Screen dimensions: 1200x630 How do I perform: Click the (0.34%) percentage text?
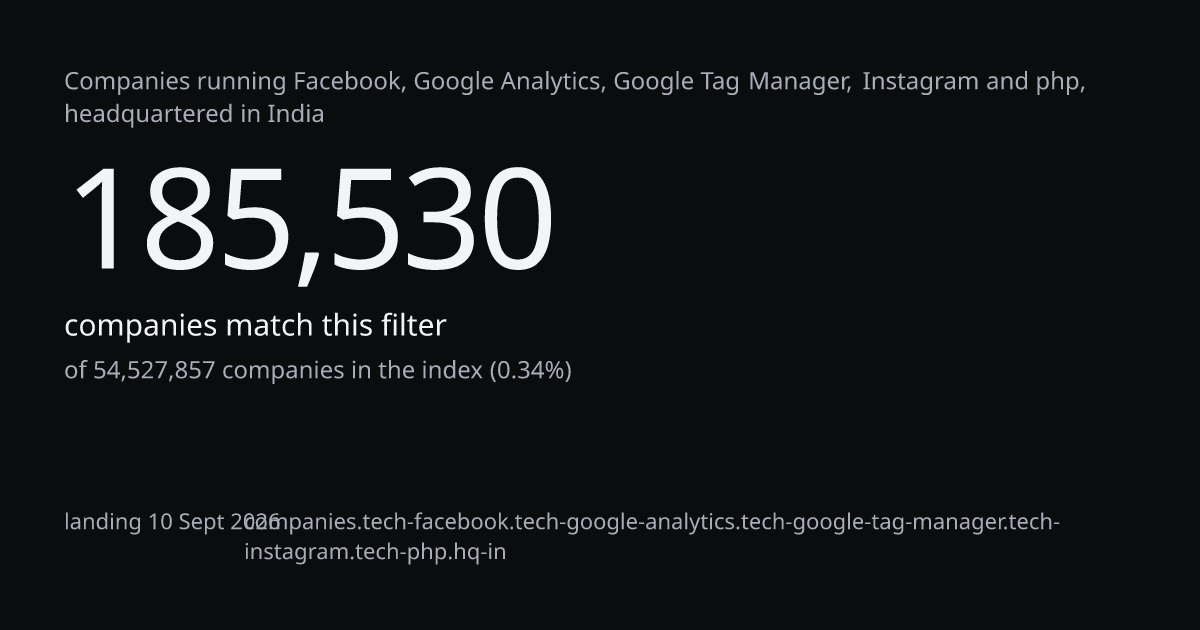(530, 371)
